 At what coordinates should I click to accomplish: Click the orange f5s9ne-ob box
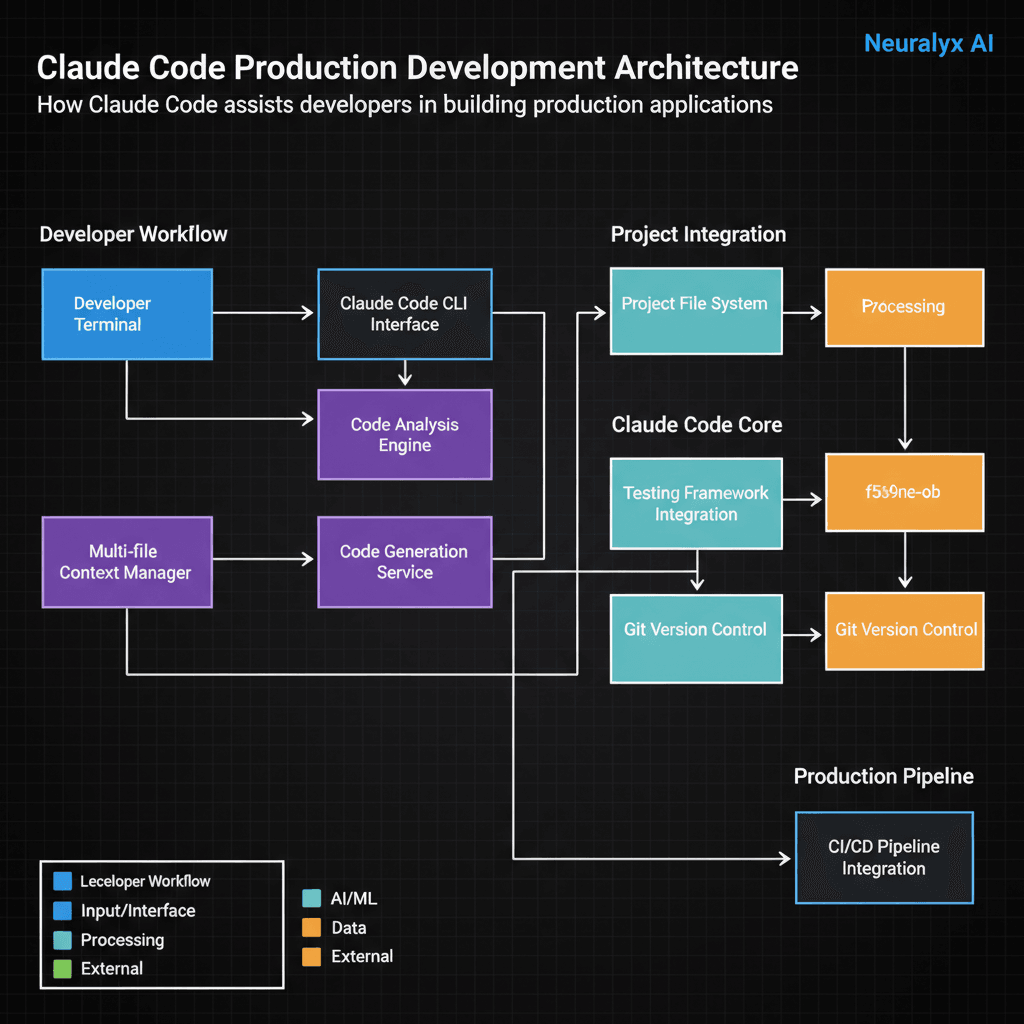(904, 492)
